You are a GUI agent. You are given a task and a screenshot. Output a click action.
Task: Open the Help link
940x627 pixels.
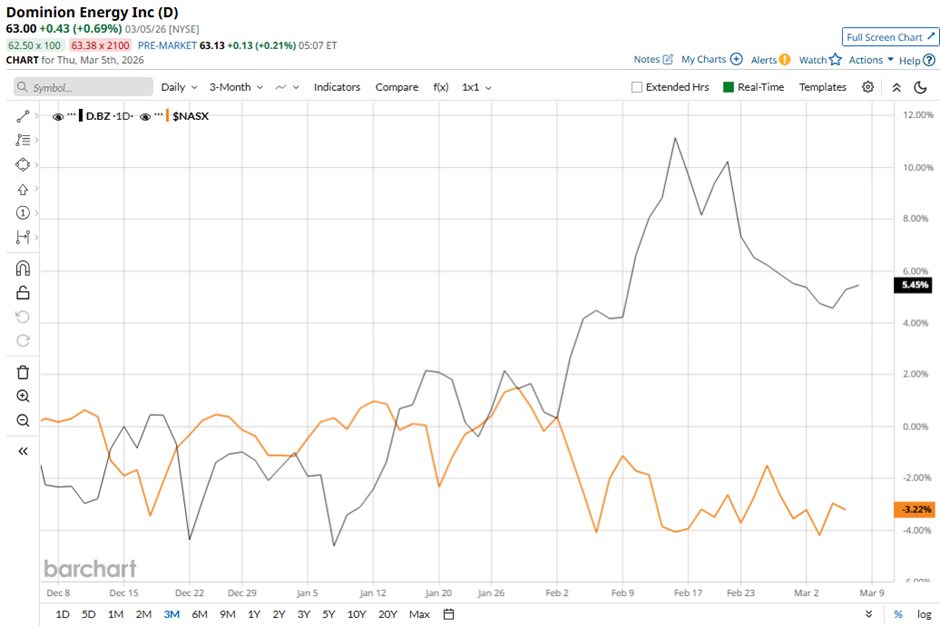[x=917, y=60]
